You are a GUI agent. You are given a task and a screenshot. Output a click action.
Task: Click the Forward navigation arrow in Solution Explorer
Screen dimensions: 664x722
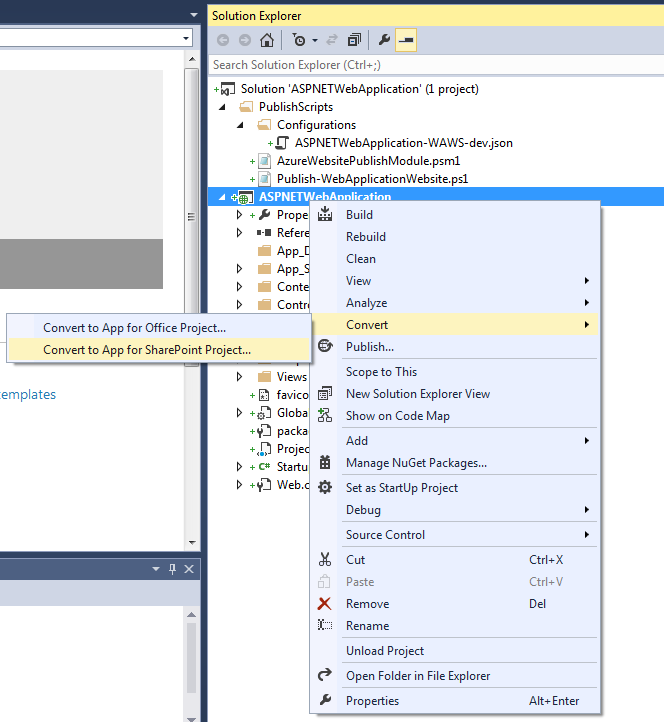[245, 41]
